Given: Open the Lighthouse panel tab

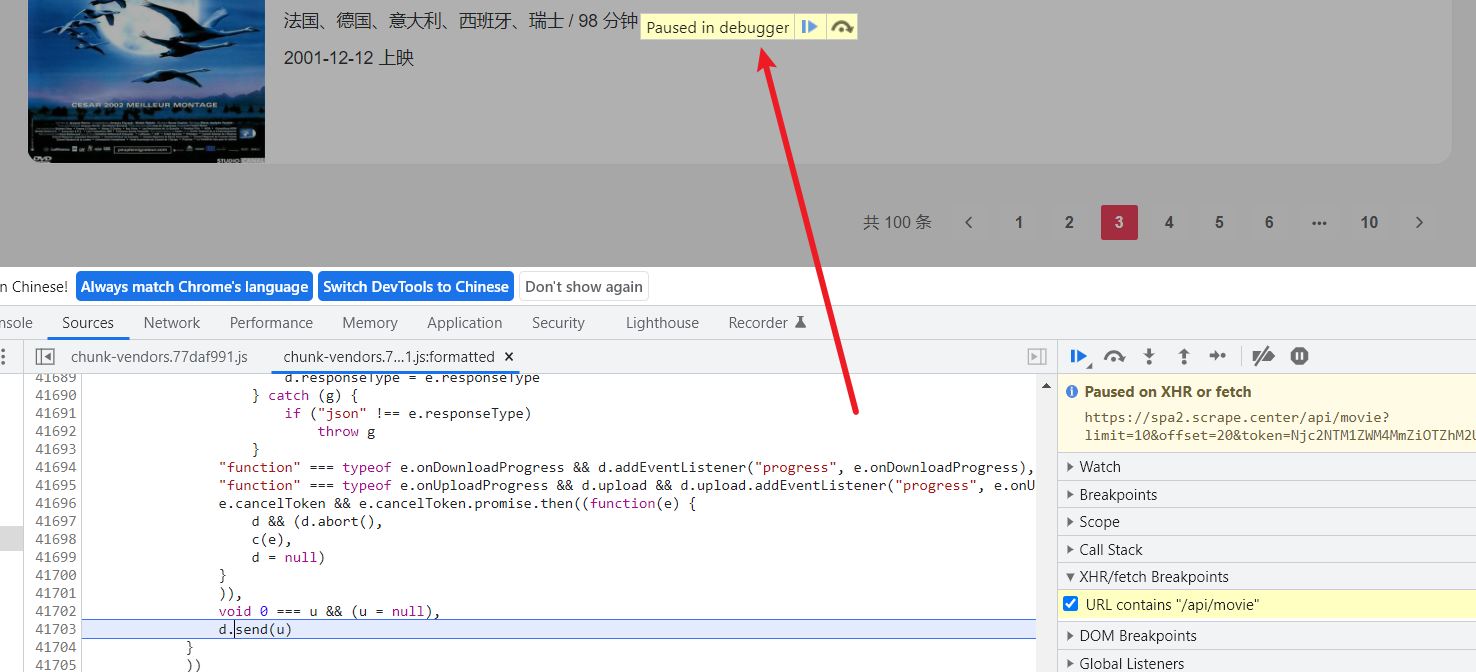Looking at the screenshot, I should 662,323.
